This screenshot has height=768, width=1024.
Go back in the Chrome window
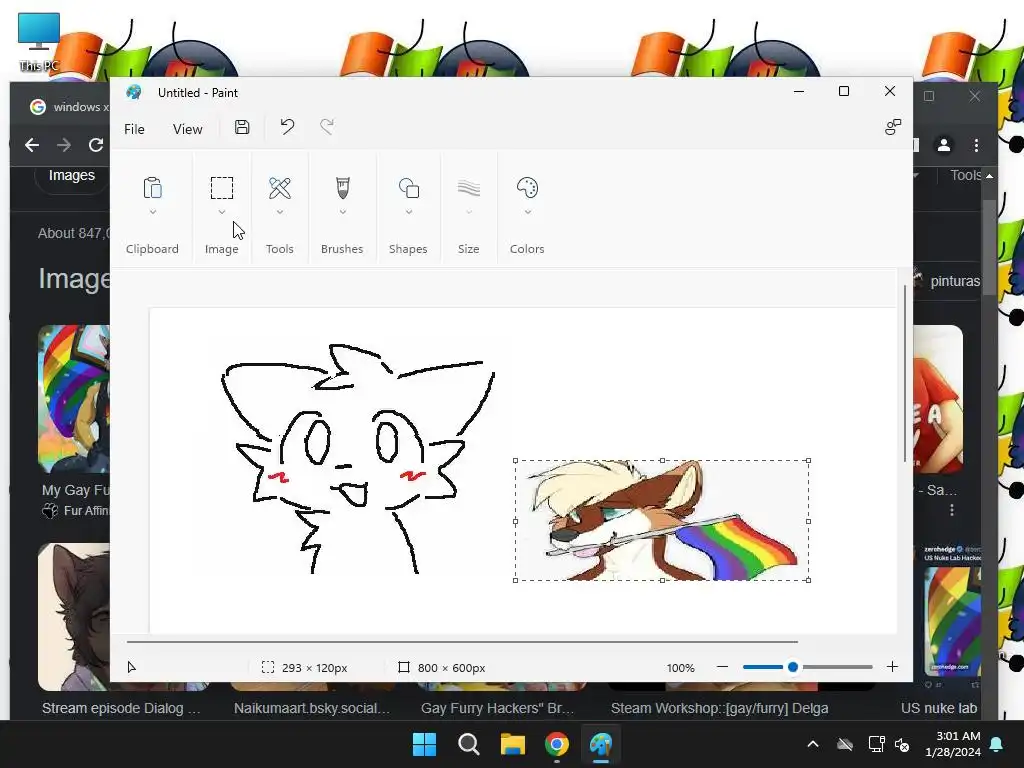pos(32,145)
